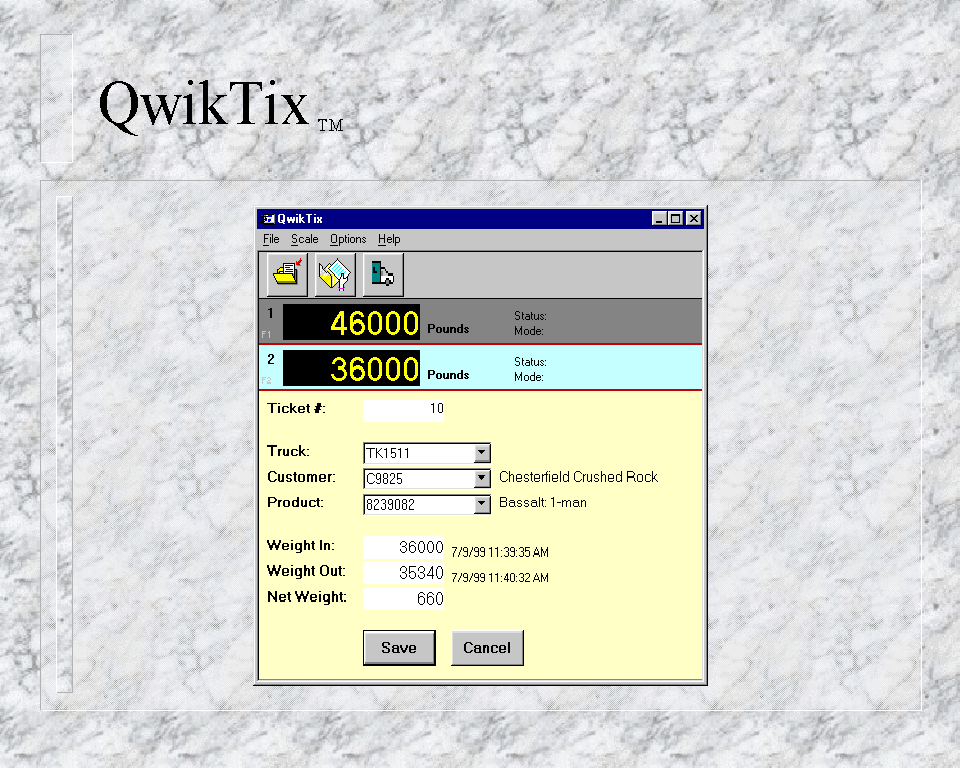Open the File menu
The width and height of the screenshot is (960, 768).
pos(271,240)
